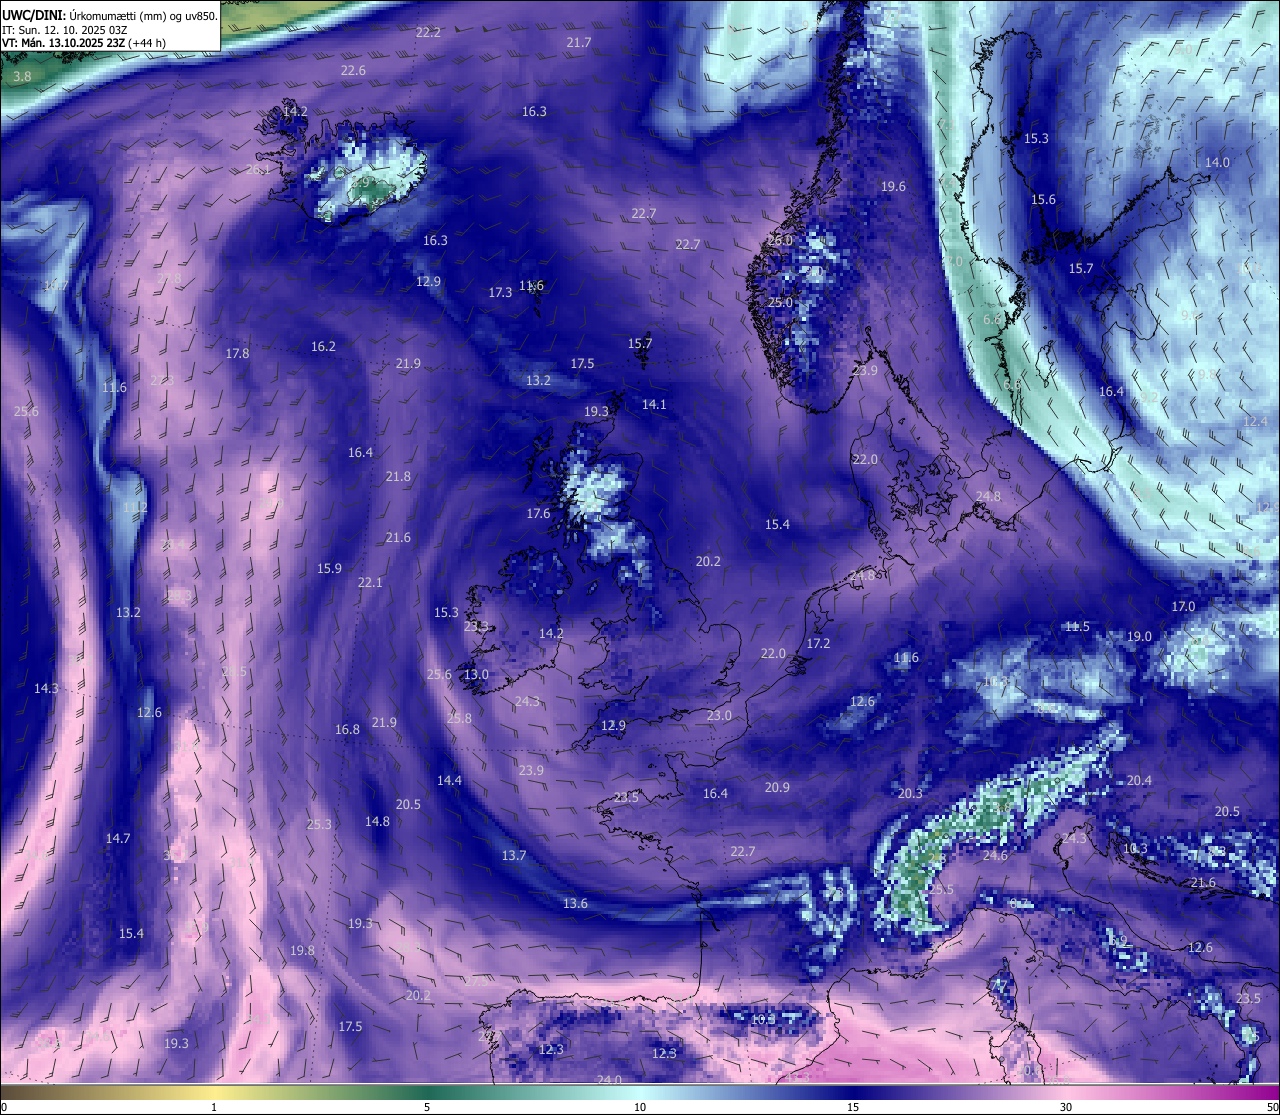This screenshot has width=1280, height=1115.
Task: Click the map value '24.6'
Action: point(995,855)
